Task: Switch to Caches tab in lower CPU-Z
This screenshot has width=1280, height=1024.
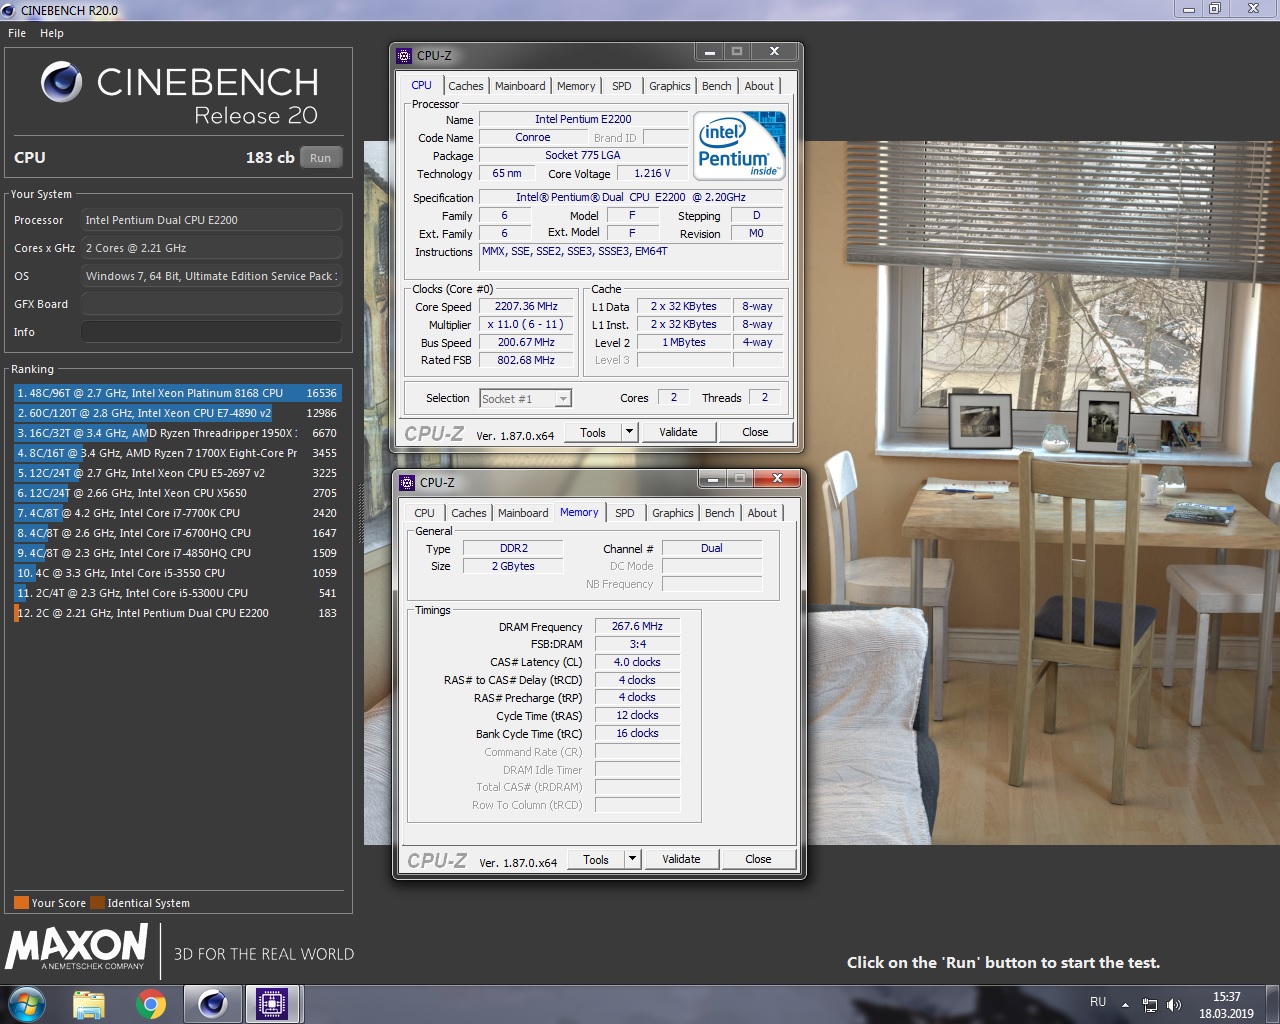Action: tap(469, 513)
